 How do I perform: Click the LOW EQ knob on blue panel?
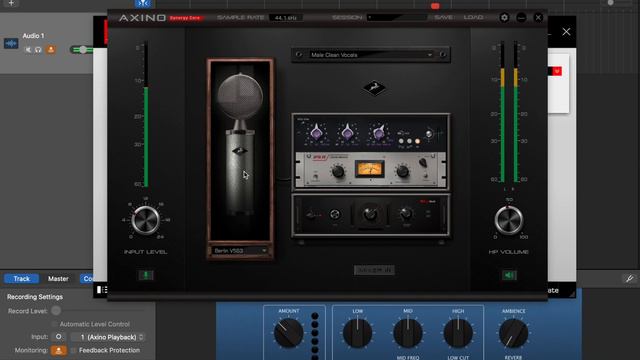[x=358, y=333]
